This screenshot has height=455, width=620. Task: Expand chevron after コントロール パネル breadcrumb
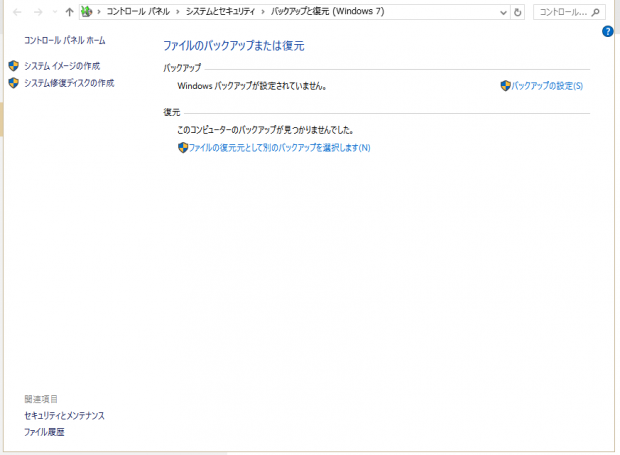pyautogui.click(x=178, y=12)
